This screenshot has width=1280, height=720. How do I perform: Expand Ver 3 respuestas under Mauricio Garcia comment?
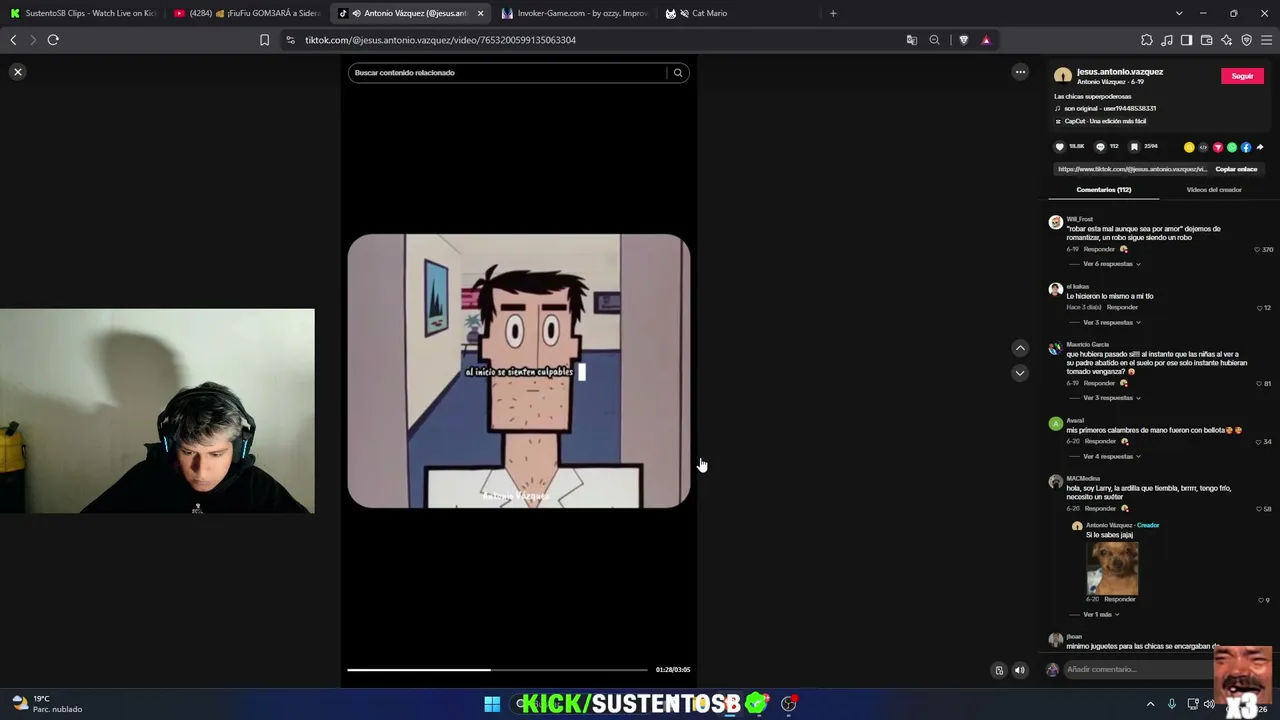1111,398
